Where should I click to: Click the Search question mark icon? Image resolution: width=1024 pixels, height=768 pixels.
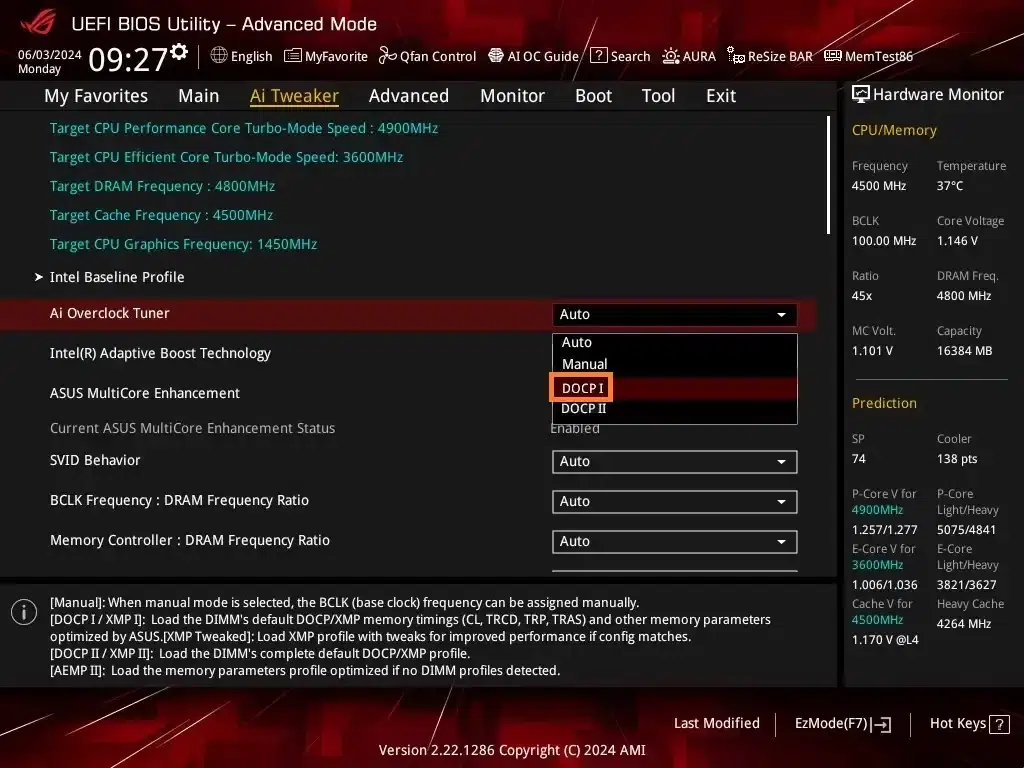tap(598, 56)
